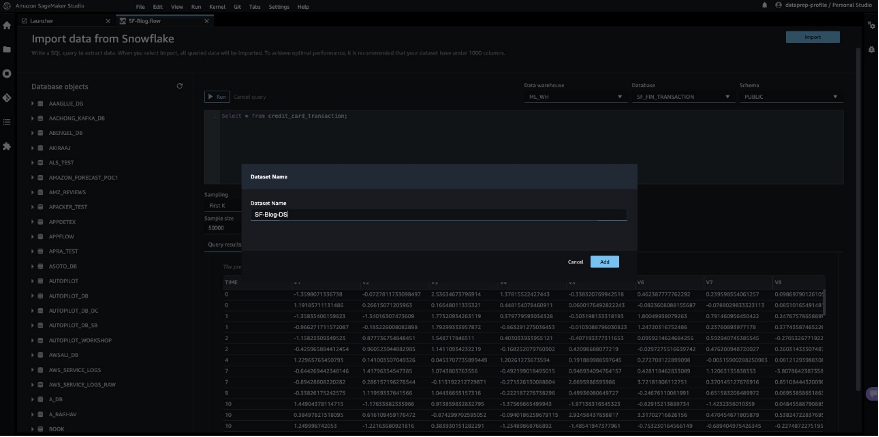Open the Data warehouse ML_WH dropdown
Screen dimensions: 879x437
tap(575, 97)
